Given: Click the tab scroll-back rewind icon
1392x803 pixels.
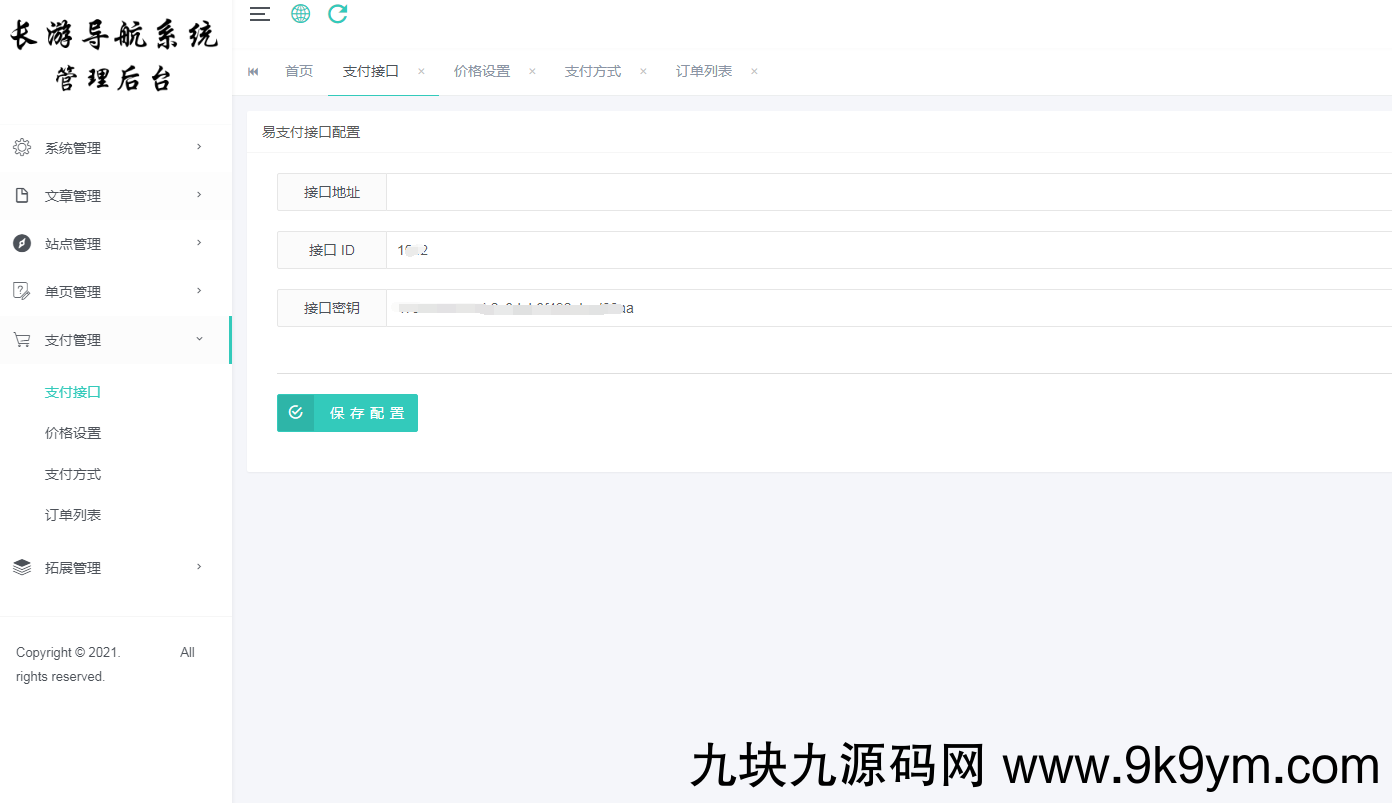Looking at the screenshot, I should [253, 72].
